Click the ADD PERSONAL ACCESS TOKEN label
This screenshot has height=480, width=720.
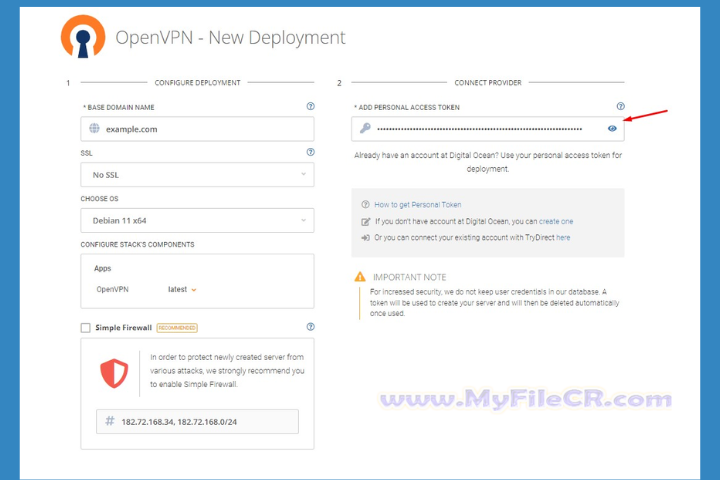tap(407, 107)
